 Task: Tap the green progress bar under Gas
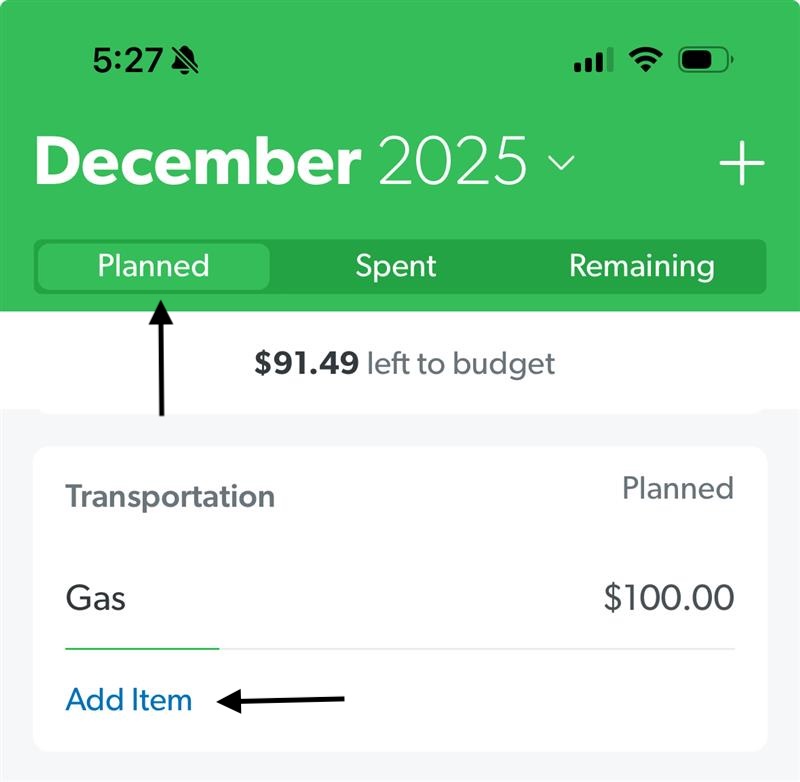(x=142, y=648)
